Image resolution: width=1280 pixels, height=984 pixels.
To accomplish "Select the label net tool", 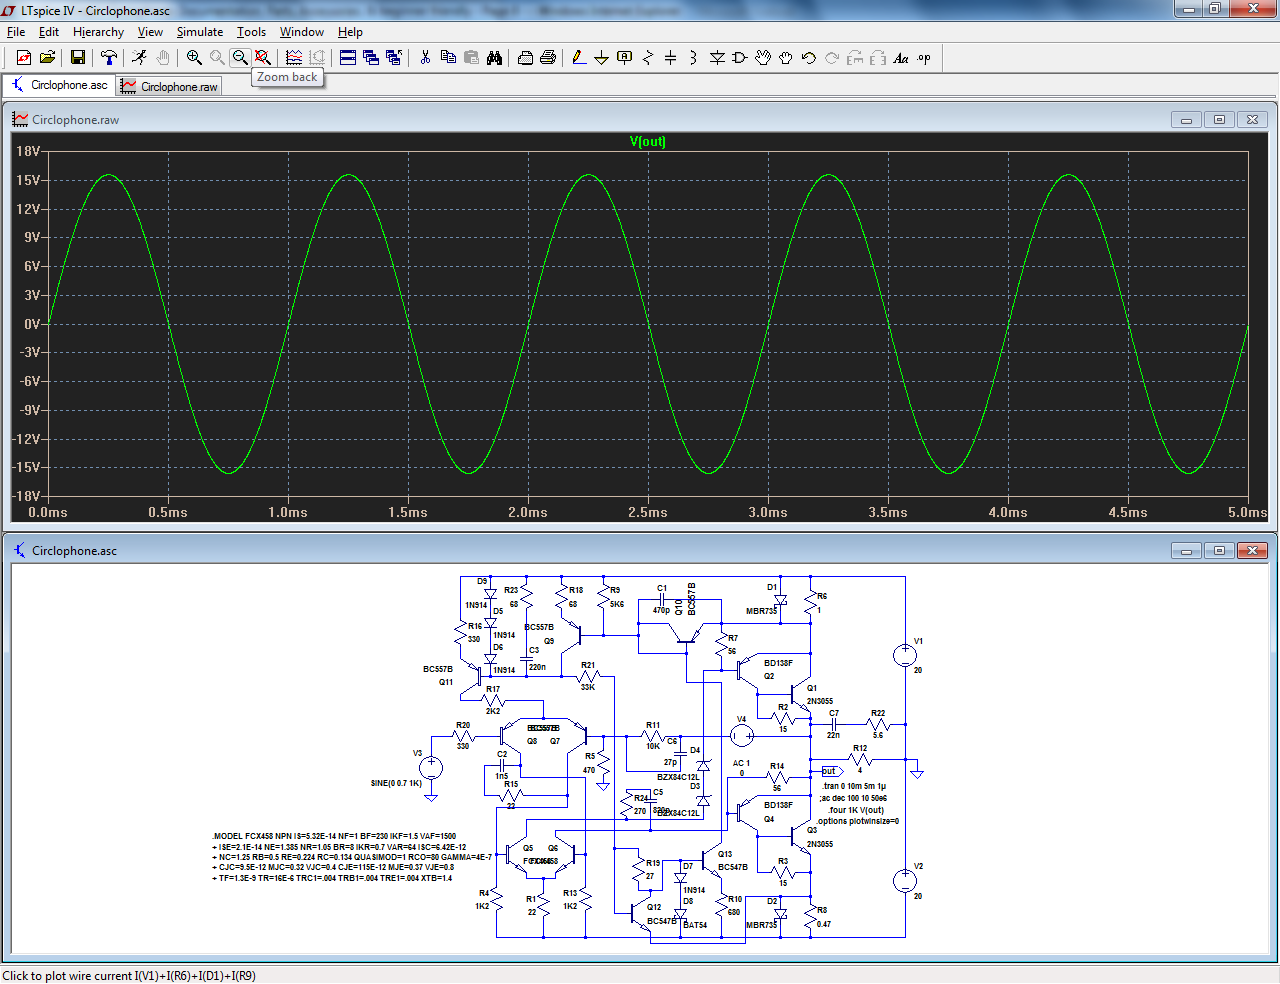I will pyautogui.click(x=625, y=58).
